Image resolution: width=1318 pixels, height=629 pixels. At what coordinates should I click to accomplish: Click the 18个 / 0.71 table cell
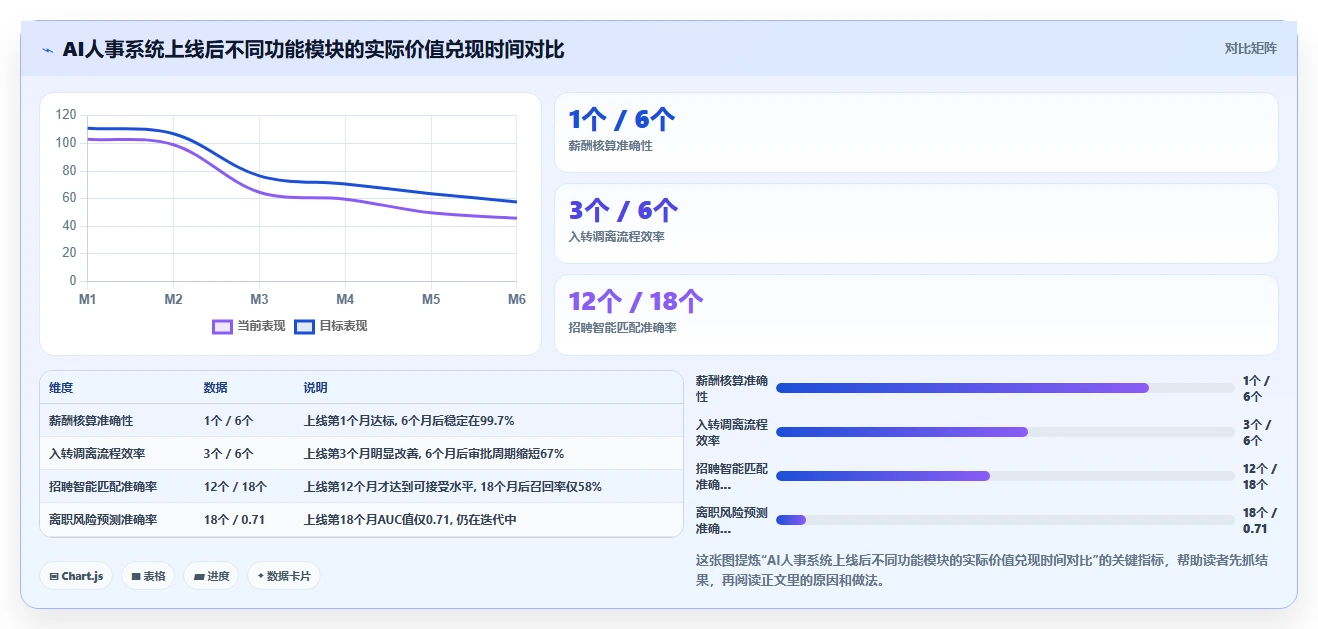pyautogui.click(x=234, y=520)
